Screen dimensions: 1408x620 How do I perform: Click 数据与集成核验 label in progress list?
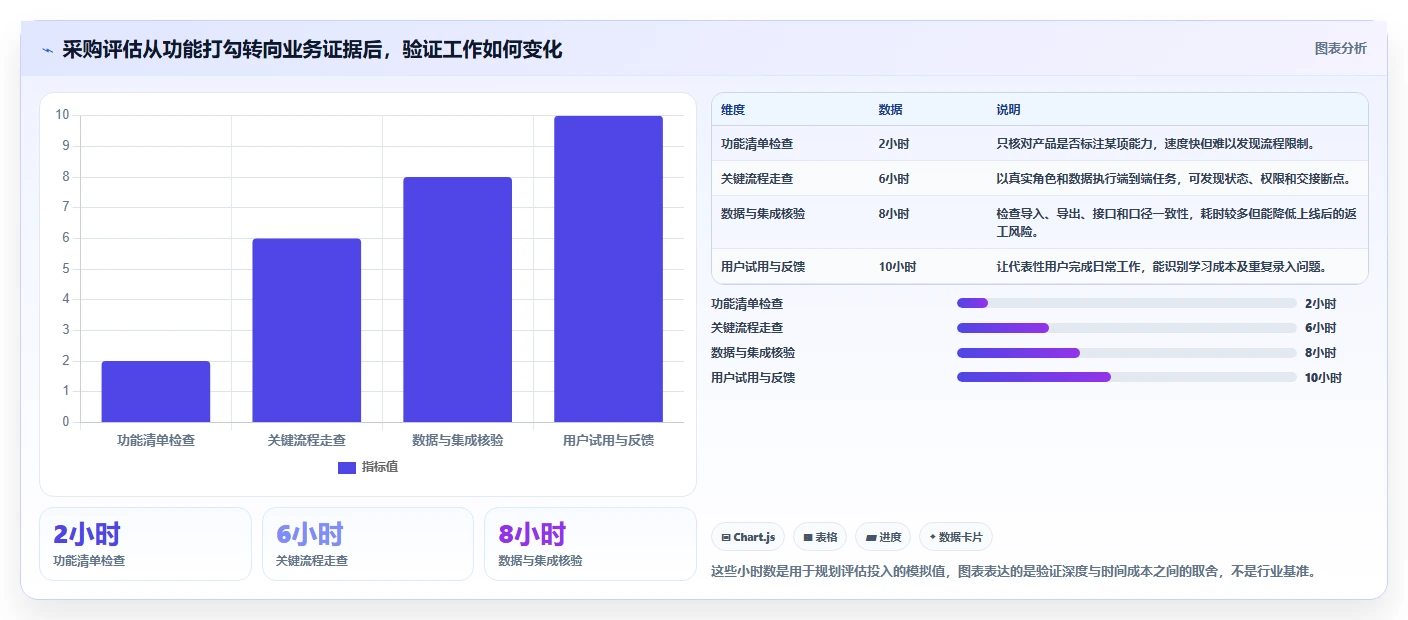[x=753, y=353]
